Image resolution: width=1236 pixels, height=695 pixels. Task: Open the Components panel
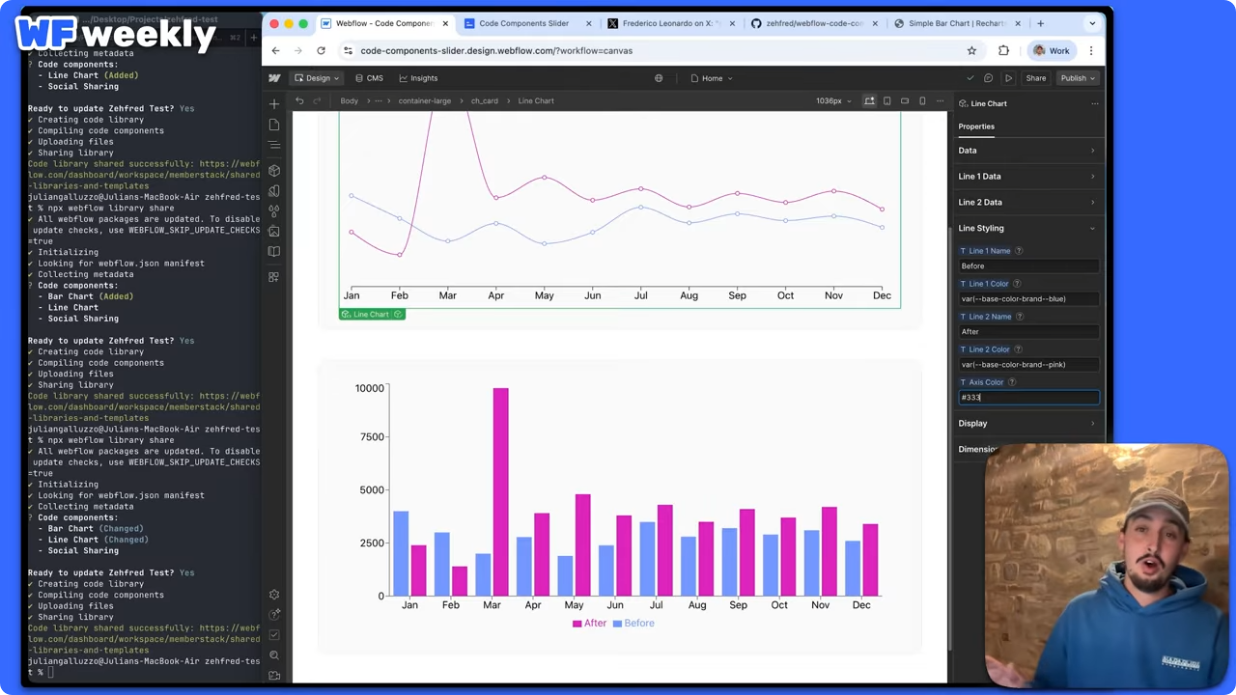[274, 171]
